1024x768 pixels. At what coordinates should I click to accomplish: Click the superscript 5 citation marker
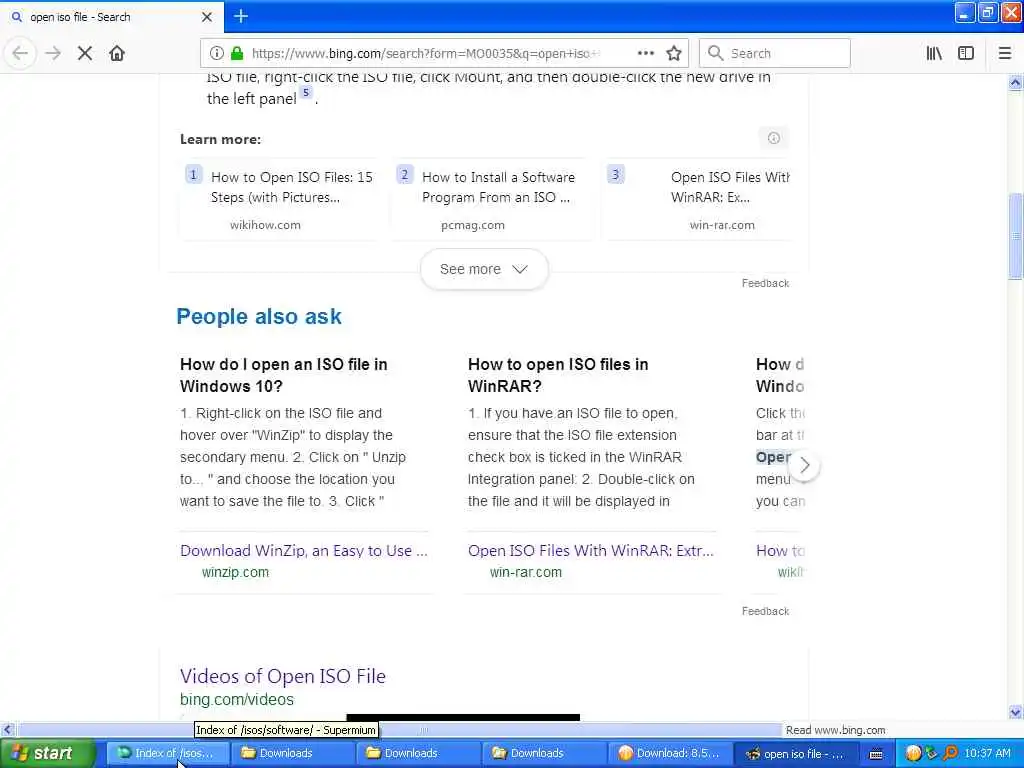pyautogui.click(x=306, y=93)
